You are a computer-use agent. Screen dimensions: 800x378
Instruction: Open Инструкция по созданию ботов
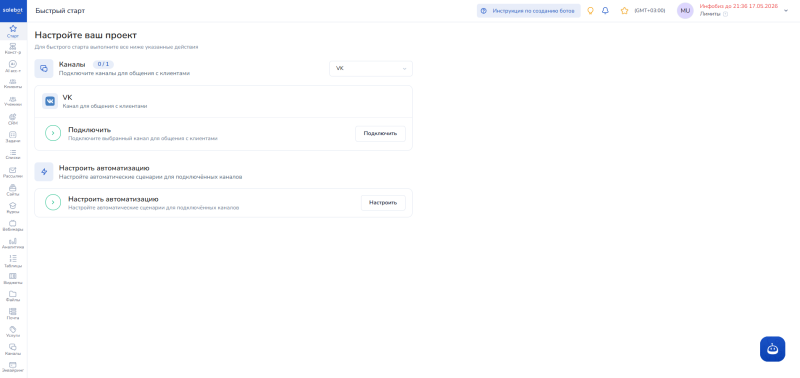[x=529, y=11]
